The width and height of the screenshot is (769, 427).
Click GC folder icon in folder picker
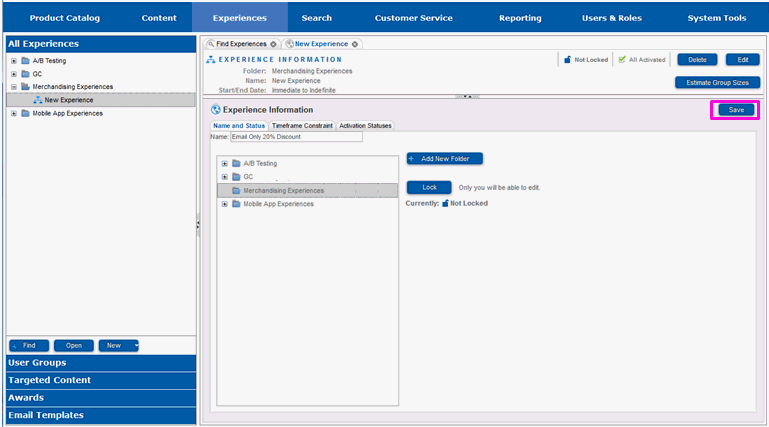(x=236, y=177)
